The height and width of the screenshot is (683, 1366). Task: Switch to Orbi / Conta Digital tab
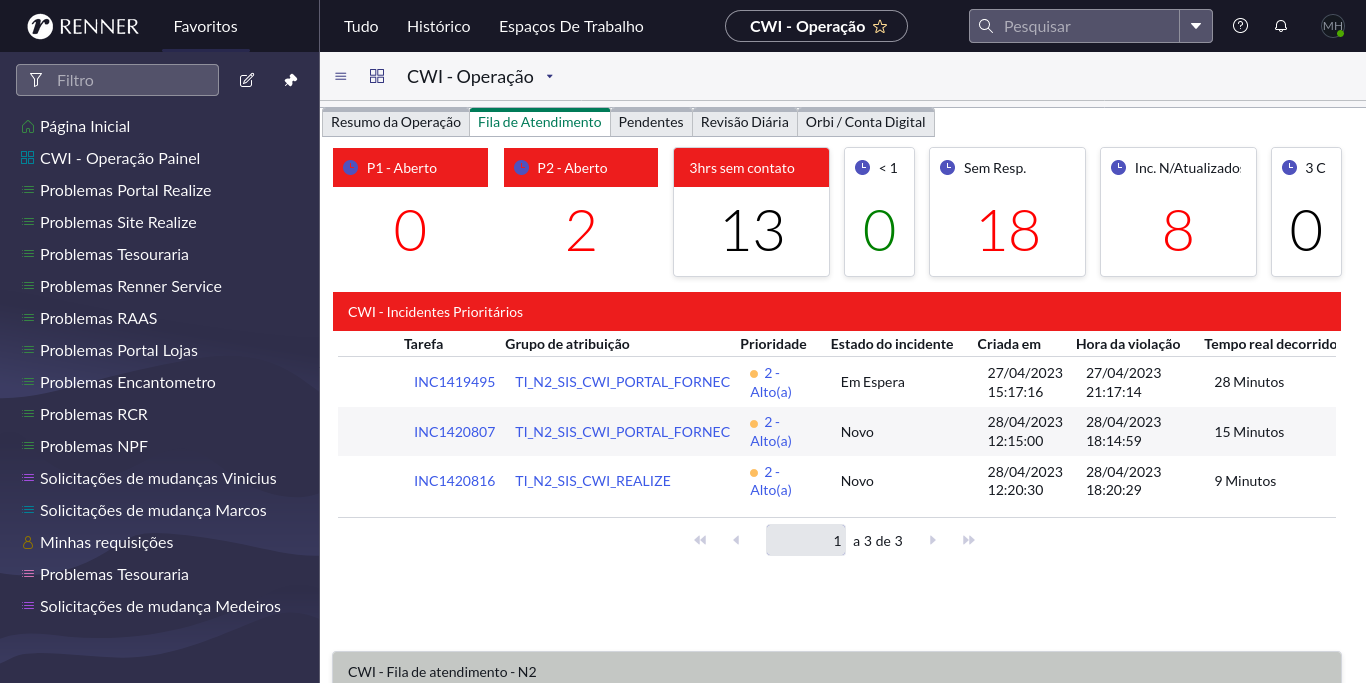pyautogui.click(x=866, y=122)
